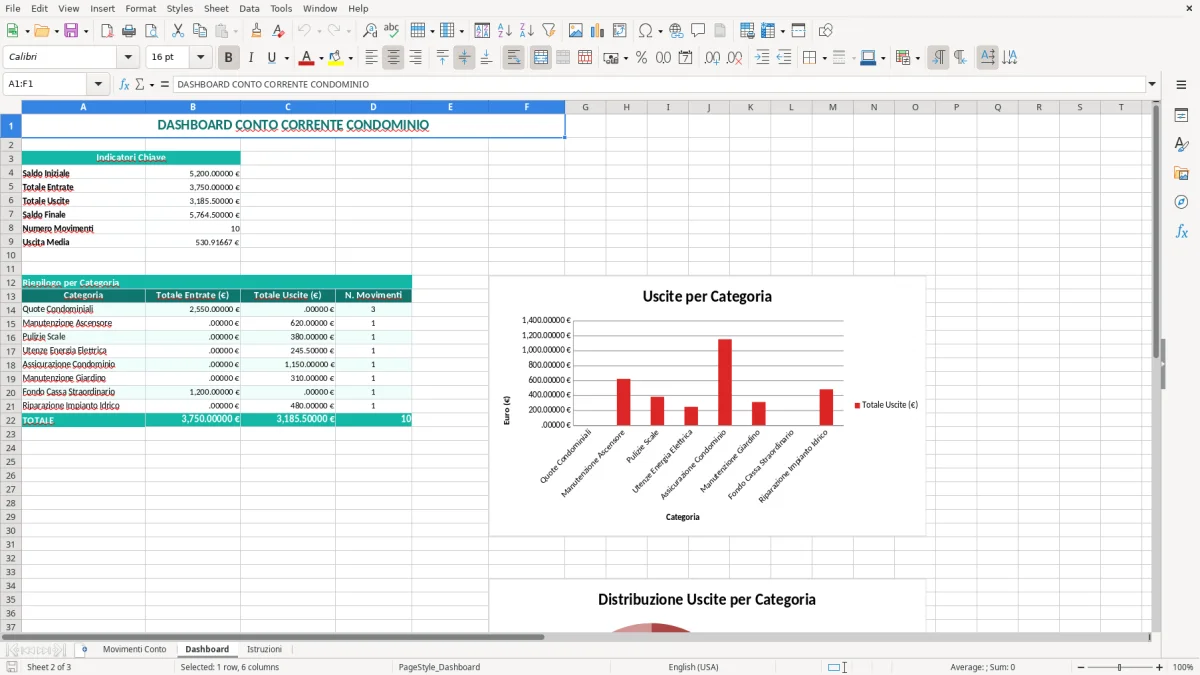The image size is (1200, 675).
Task: Switch to the Movimenti Conto sheet tab
Action: 134,649
